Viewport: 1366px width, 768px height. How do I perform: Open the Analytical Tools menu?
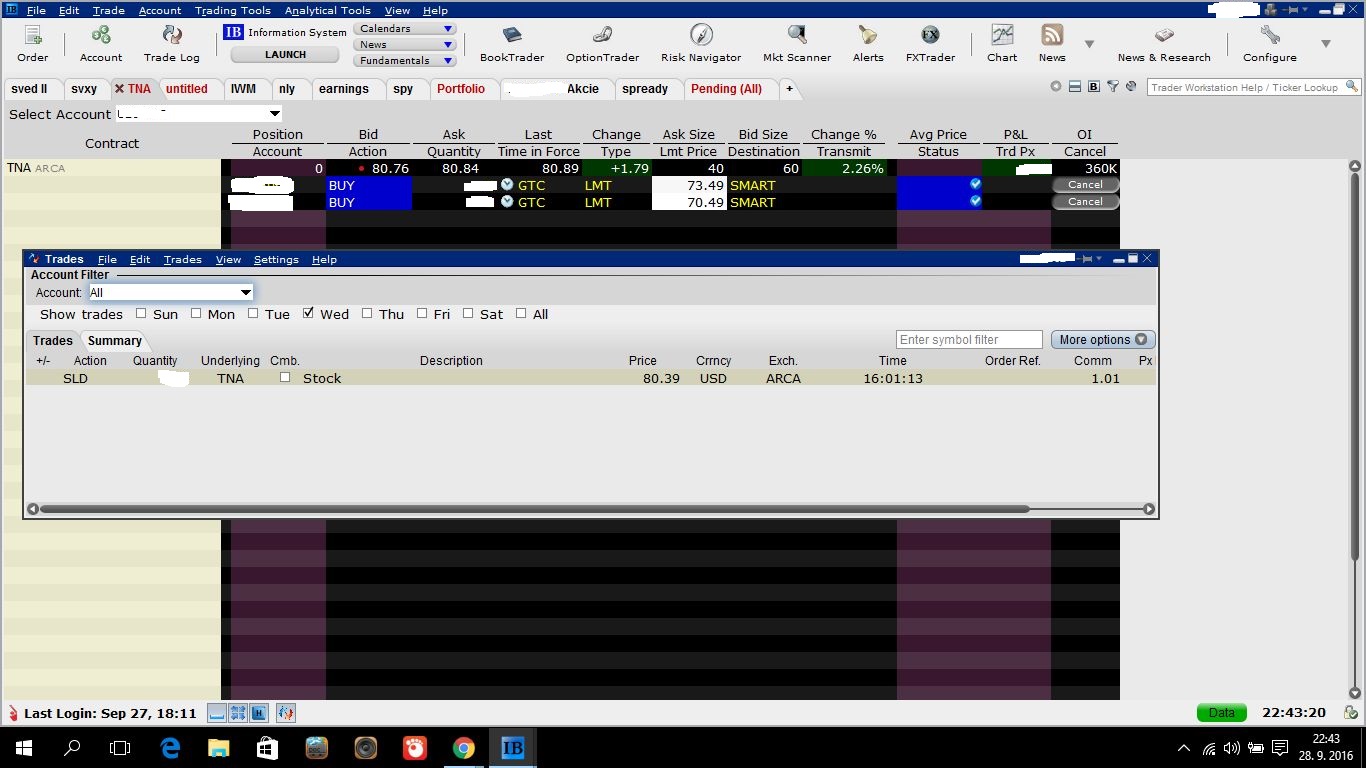click(x=328, y=10)
